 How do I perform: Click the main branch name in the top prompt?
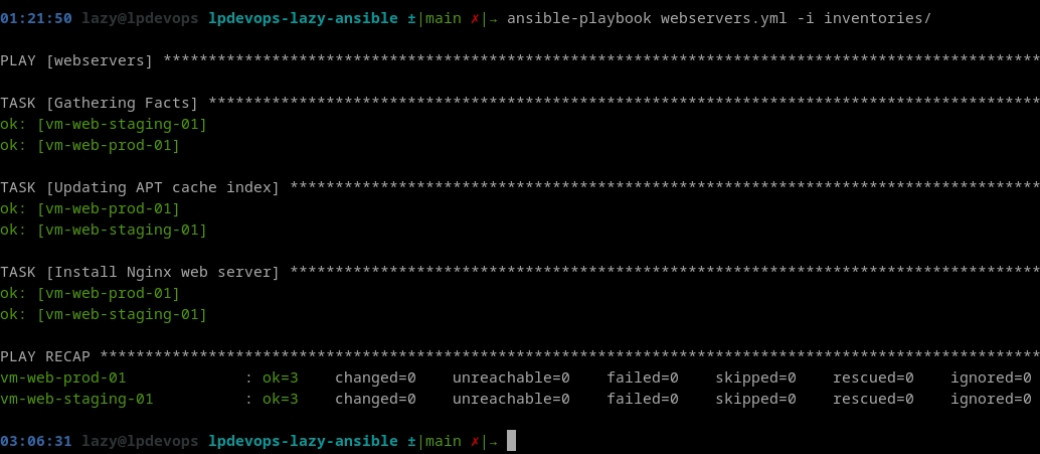(x=443, y=19)
